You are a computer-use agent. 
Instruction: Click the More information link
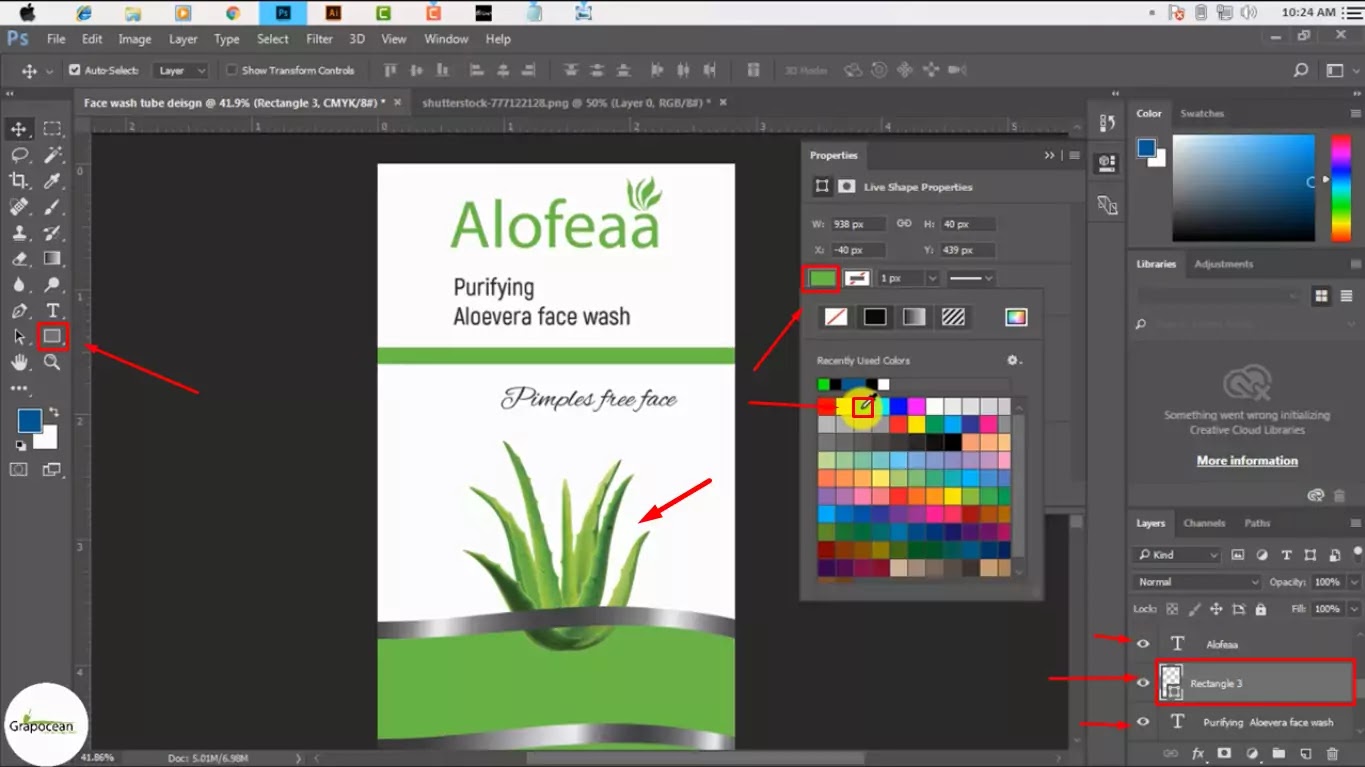click(x=1246, y=460)
